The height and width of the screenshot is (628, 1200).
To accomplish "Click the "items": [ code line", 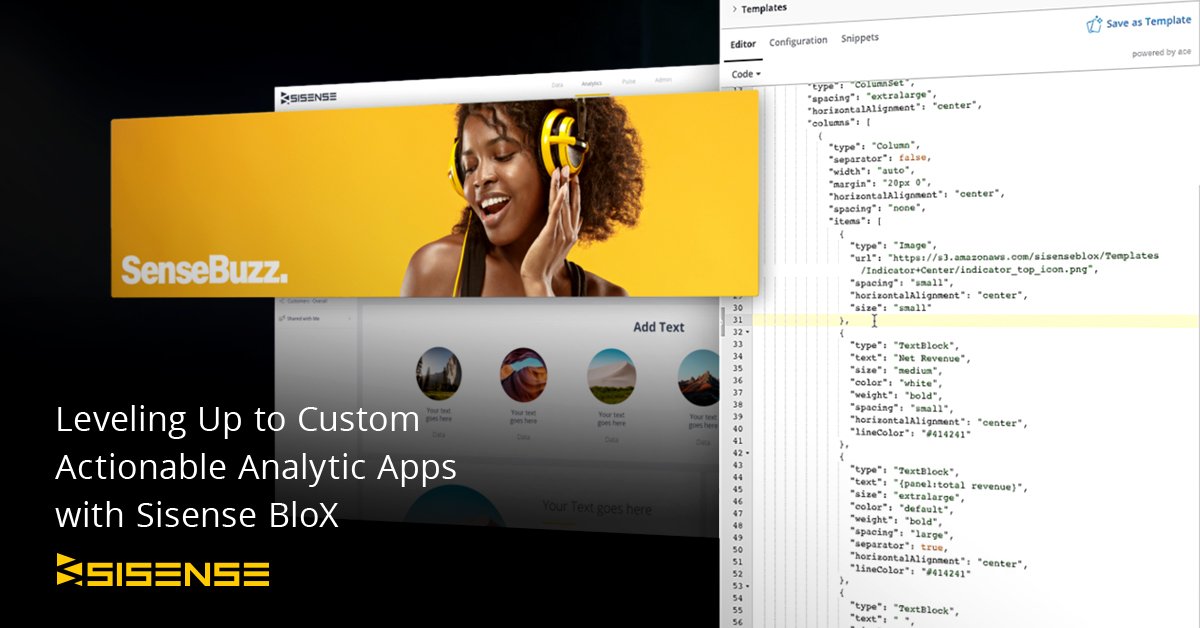I will [x=856, y=221].
